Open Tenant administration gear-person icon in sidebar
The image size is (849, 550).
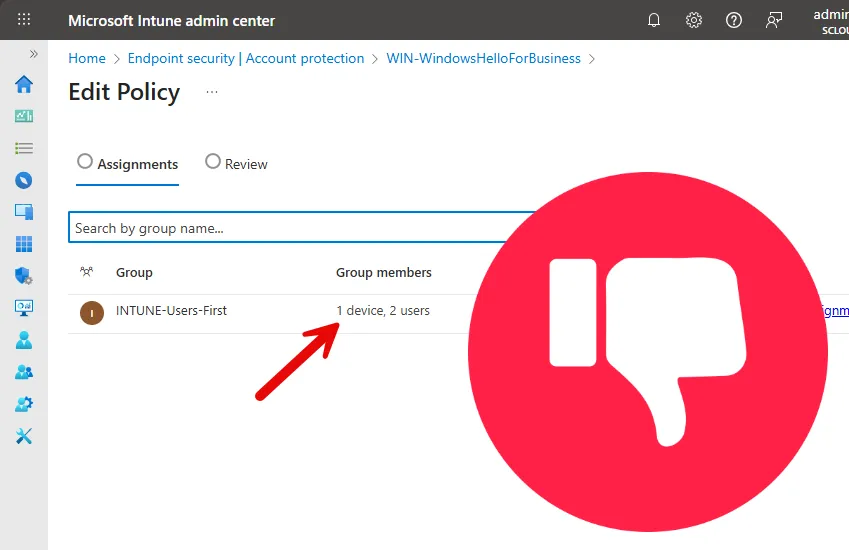[24, 404]
